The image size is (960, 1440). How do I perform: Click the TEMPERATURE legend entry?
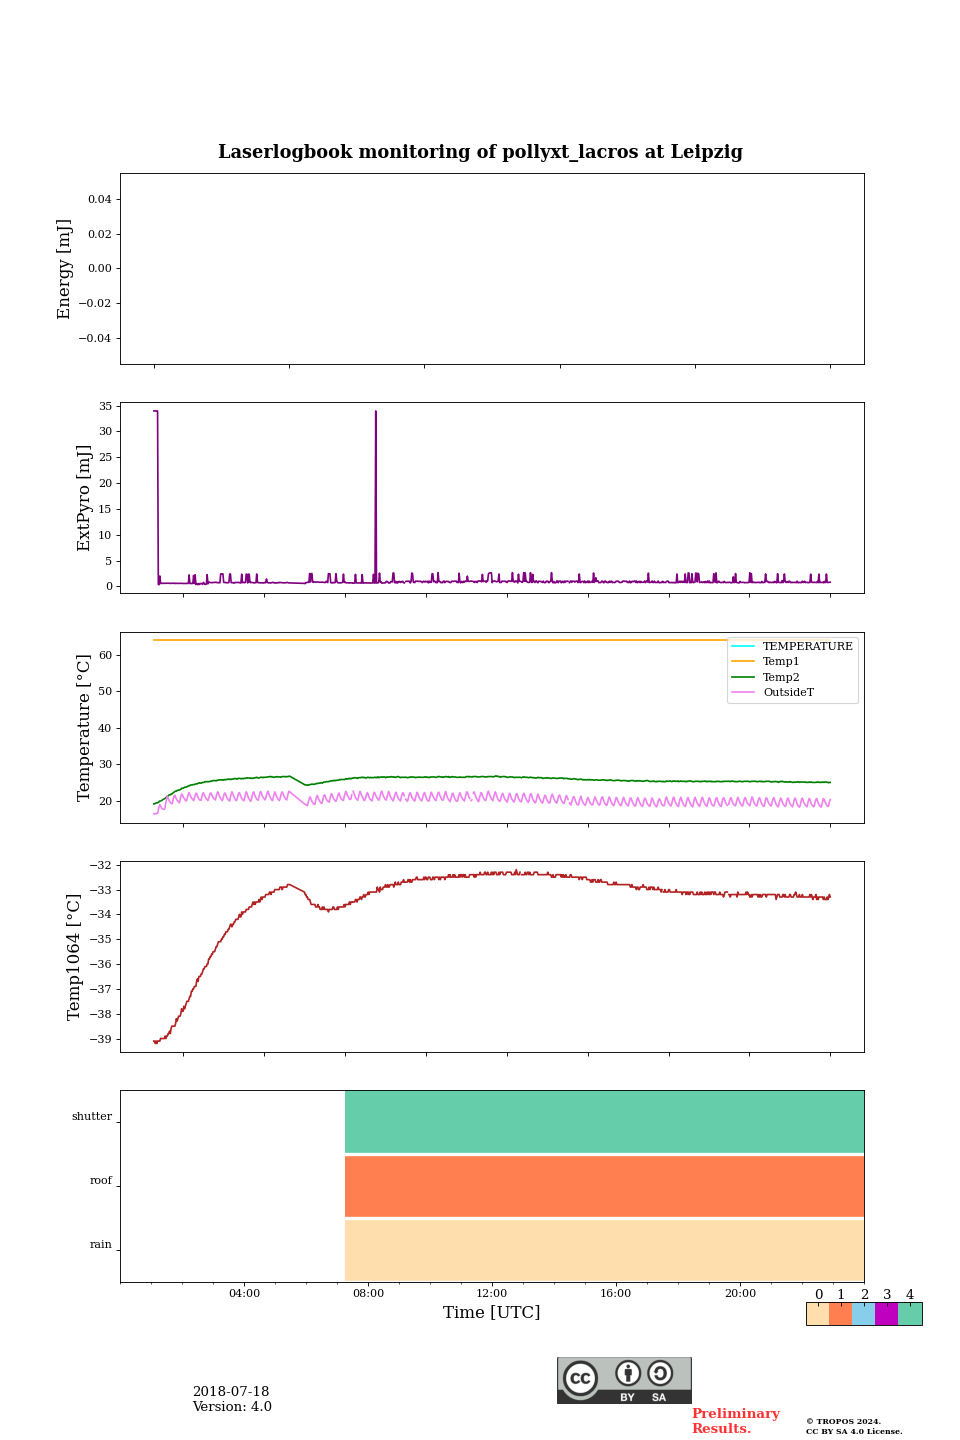792,646
